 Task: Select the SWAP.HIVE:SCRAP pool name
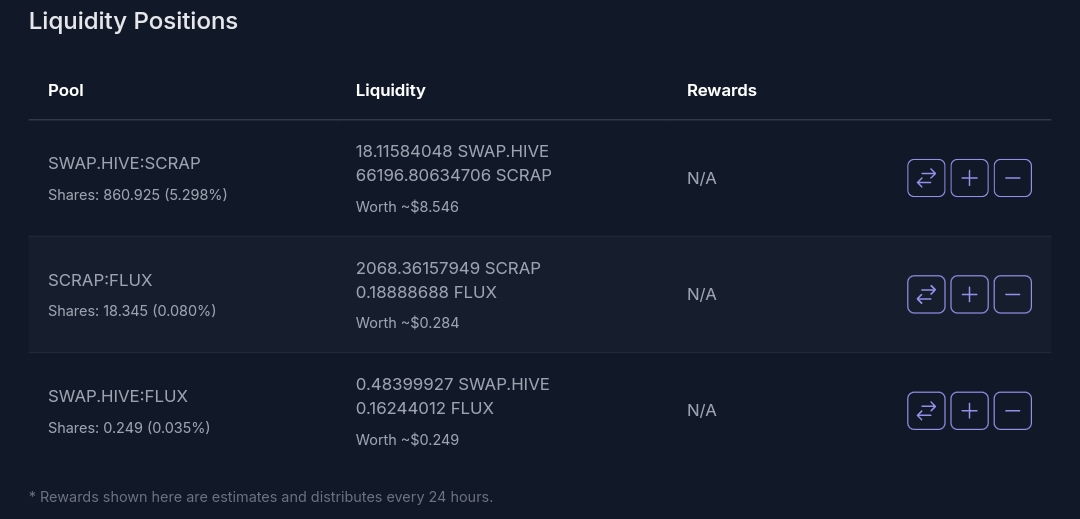click(x=124, y=163)
